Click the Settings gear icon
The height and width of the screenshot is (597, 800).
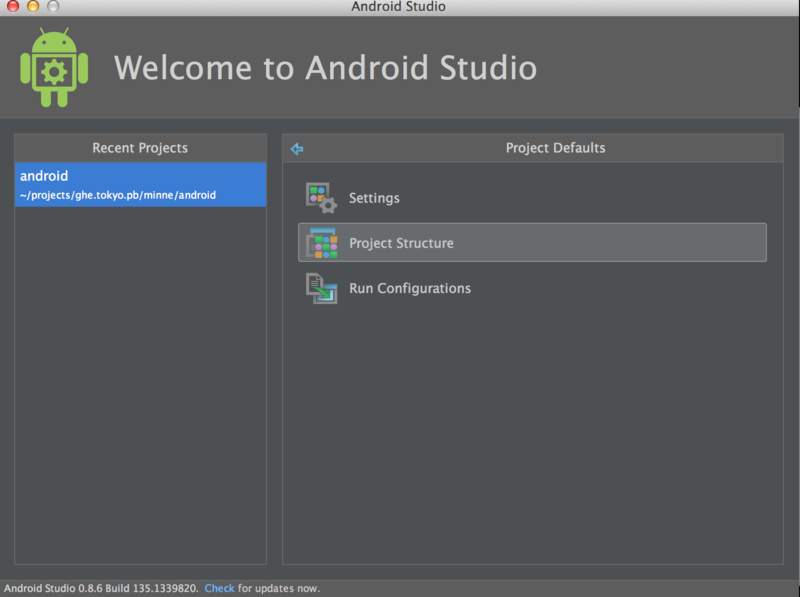(321, 197)
